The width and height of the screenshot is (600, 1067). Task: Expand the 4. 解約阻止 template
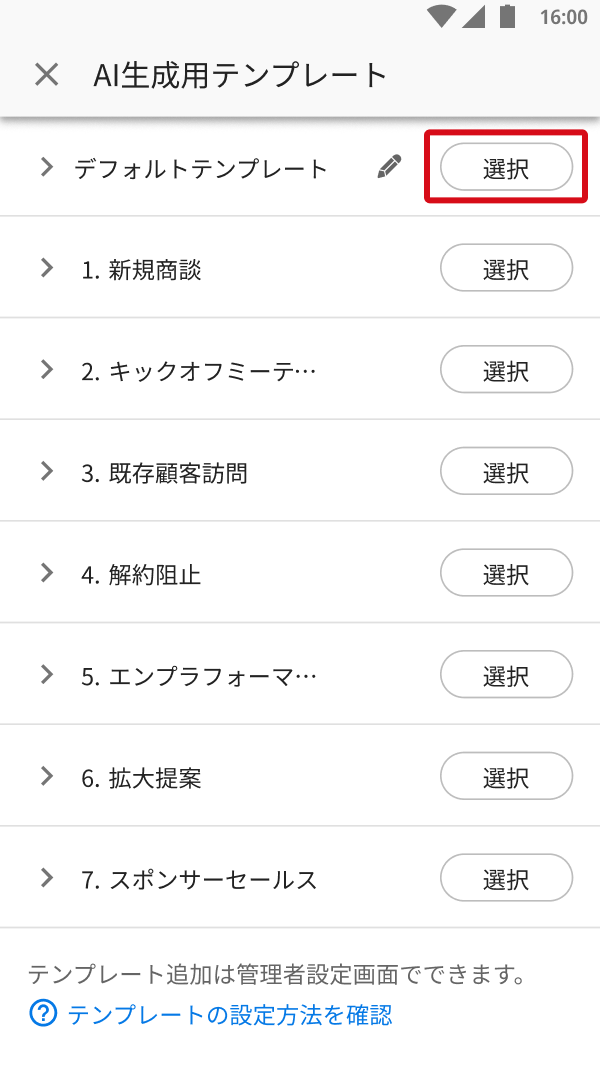point(46,573)
